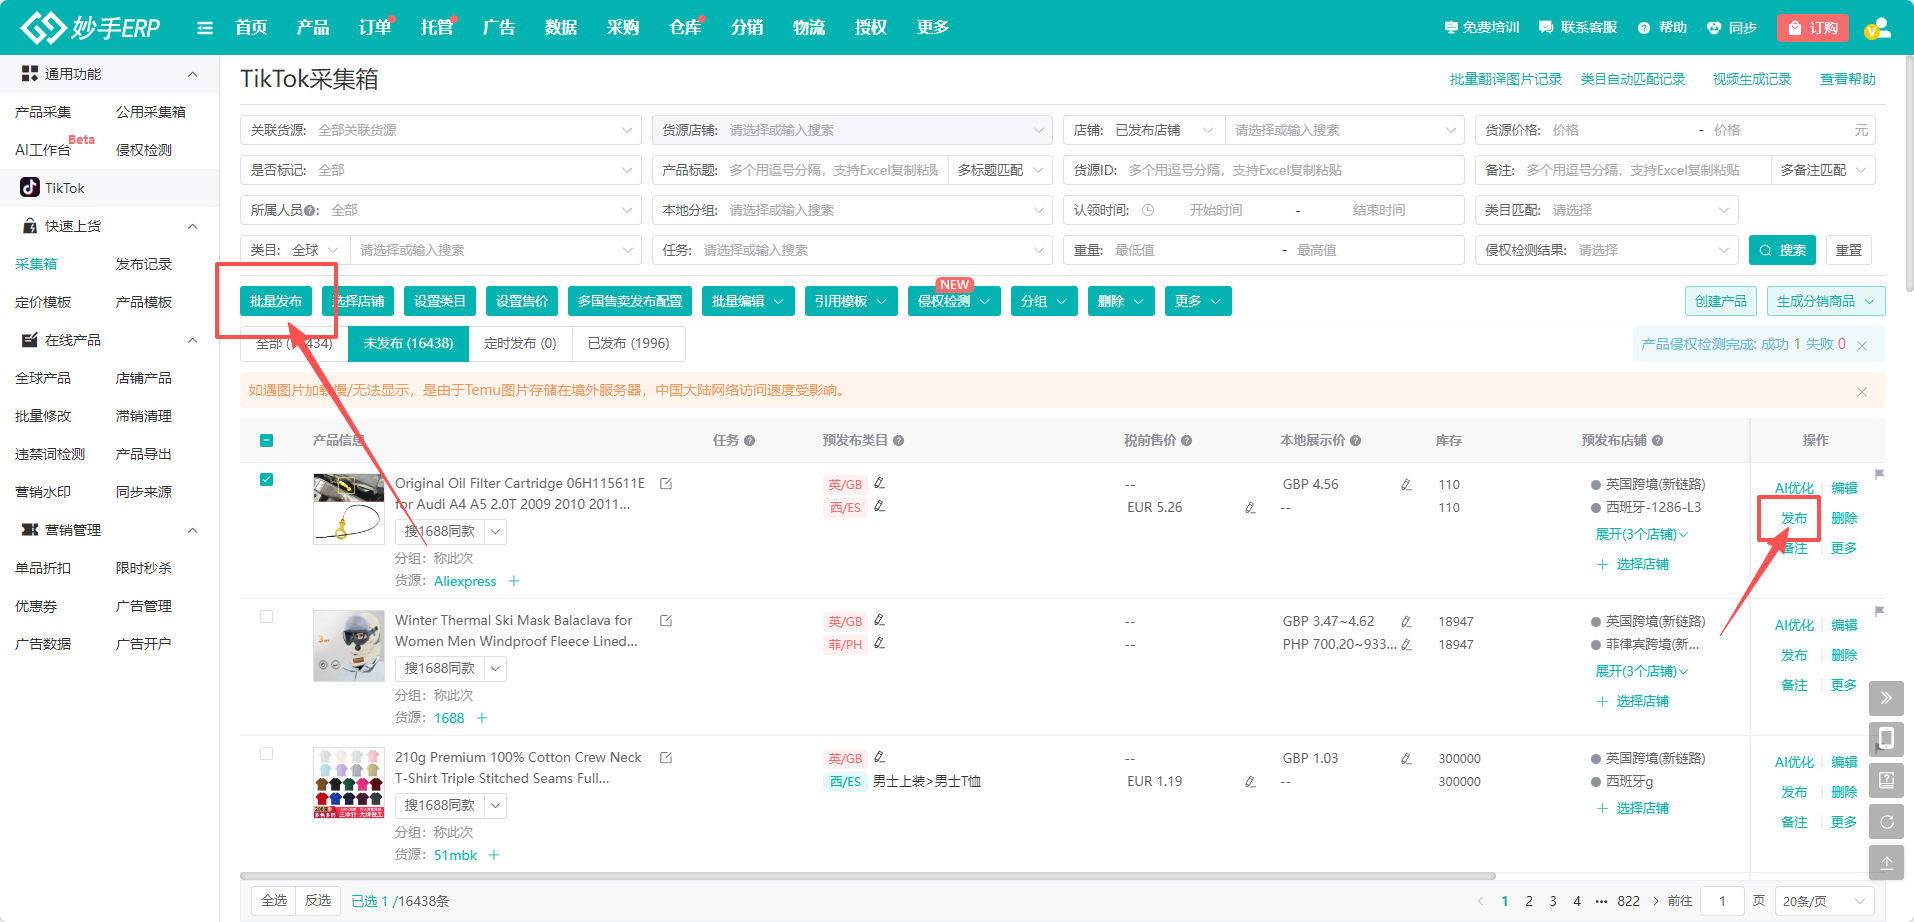Switch to 已发布 (1996) tab
Screen dimensions: 1914x922
628,343
